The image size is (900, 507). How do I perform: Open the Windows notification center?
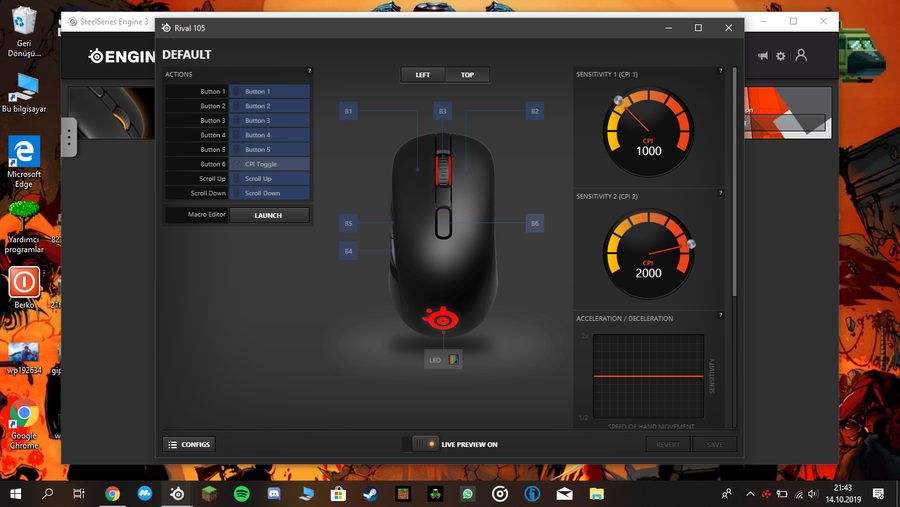pyautogui.click(x=878, y=494)
